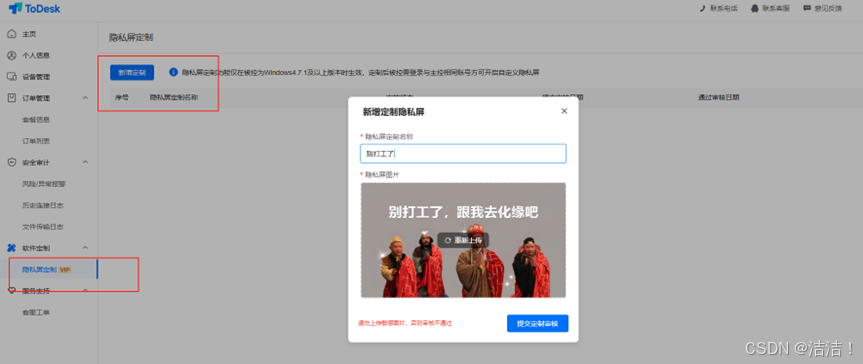
Task: Collapse the 软件定制 section chevron
Action: [85, 248]
